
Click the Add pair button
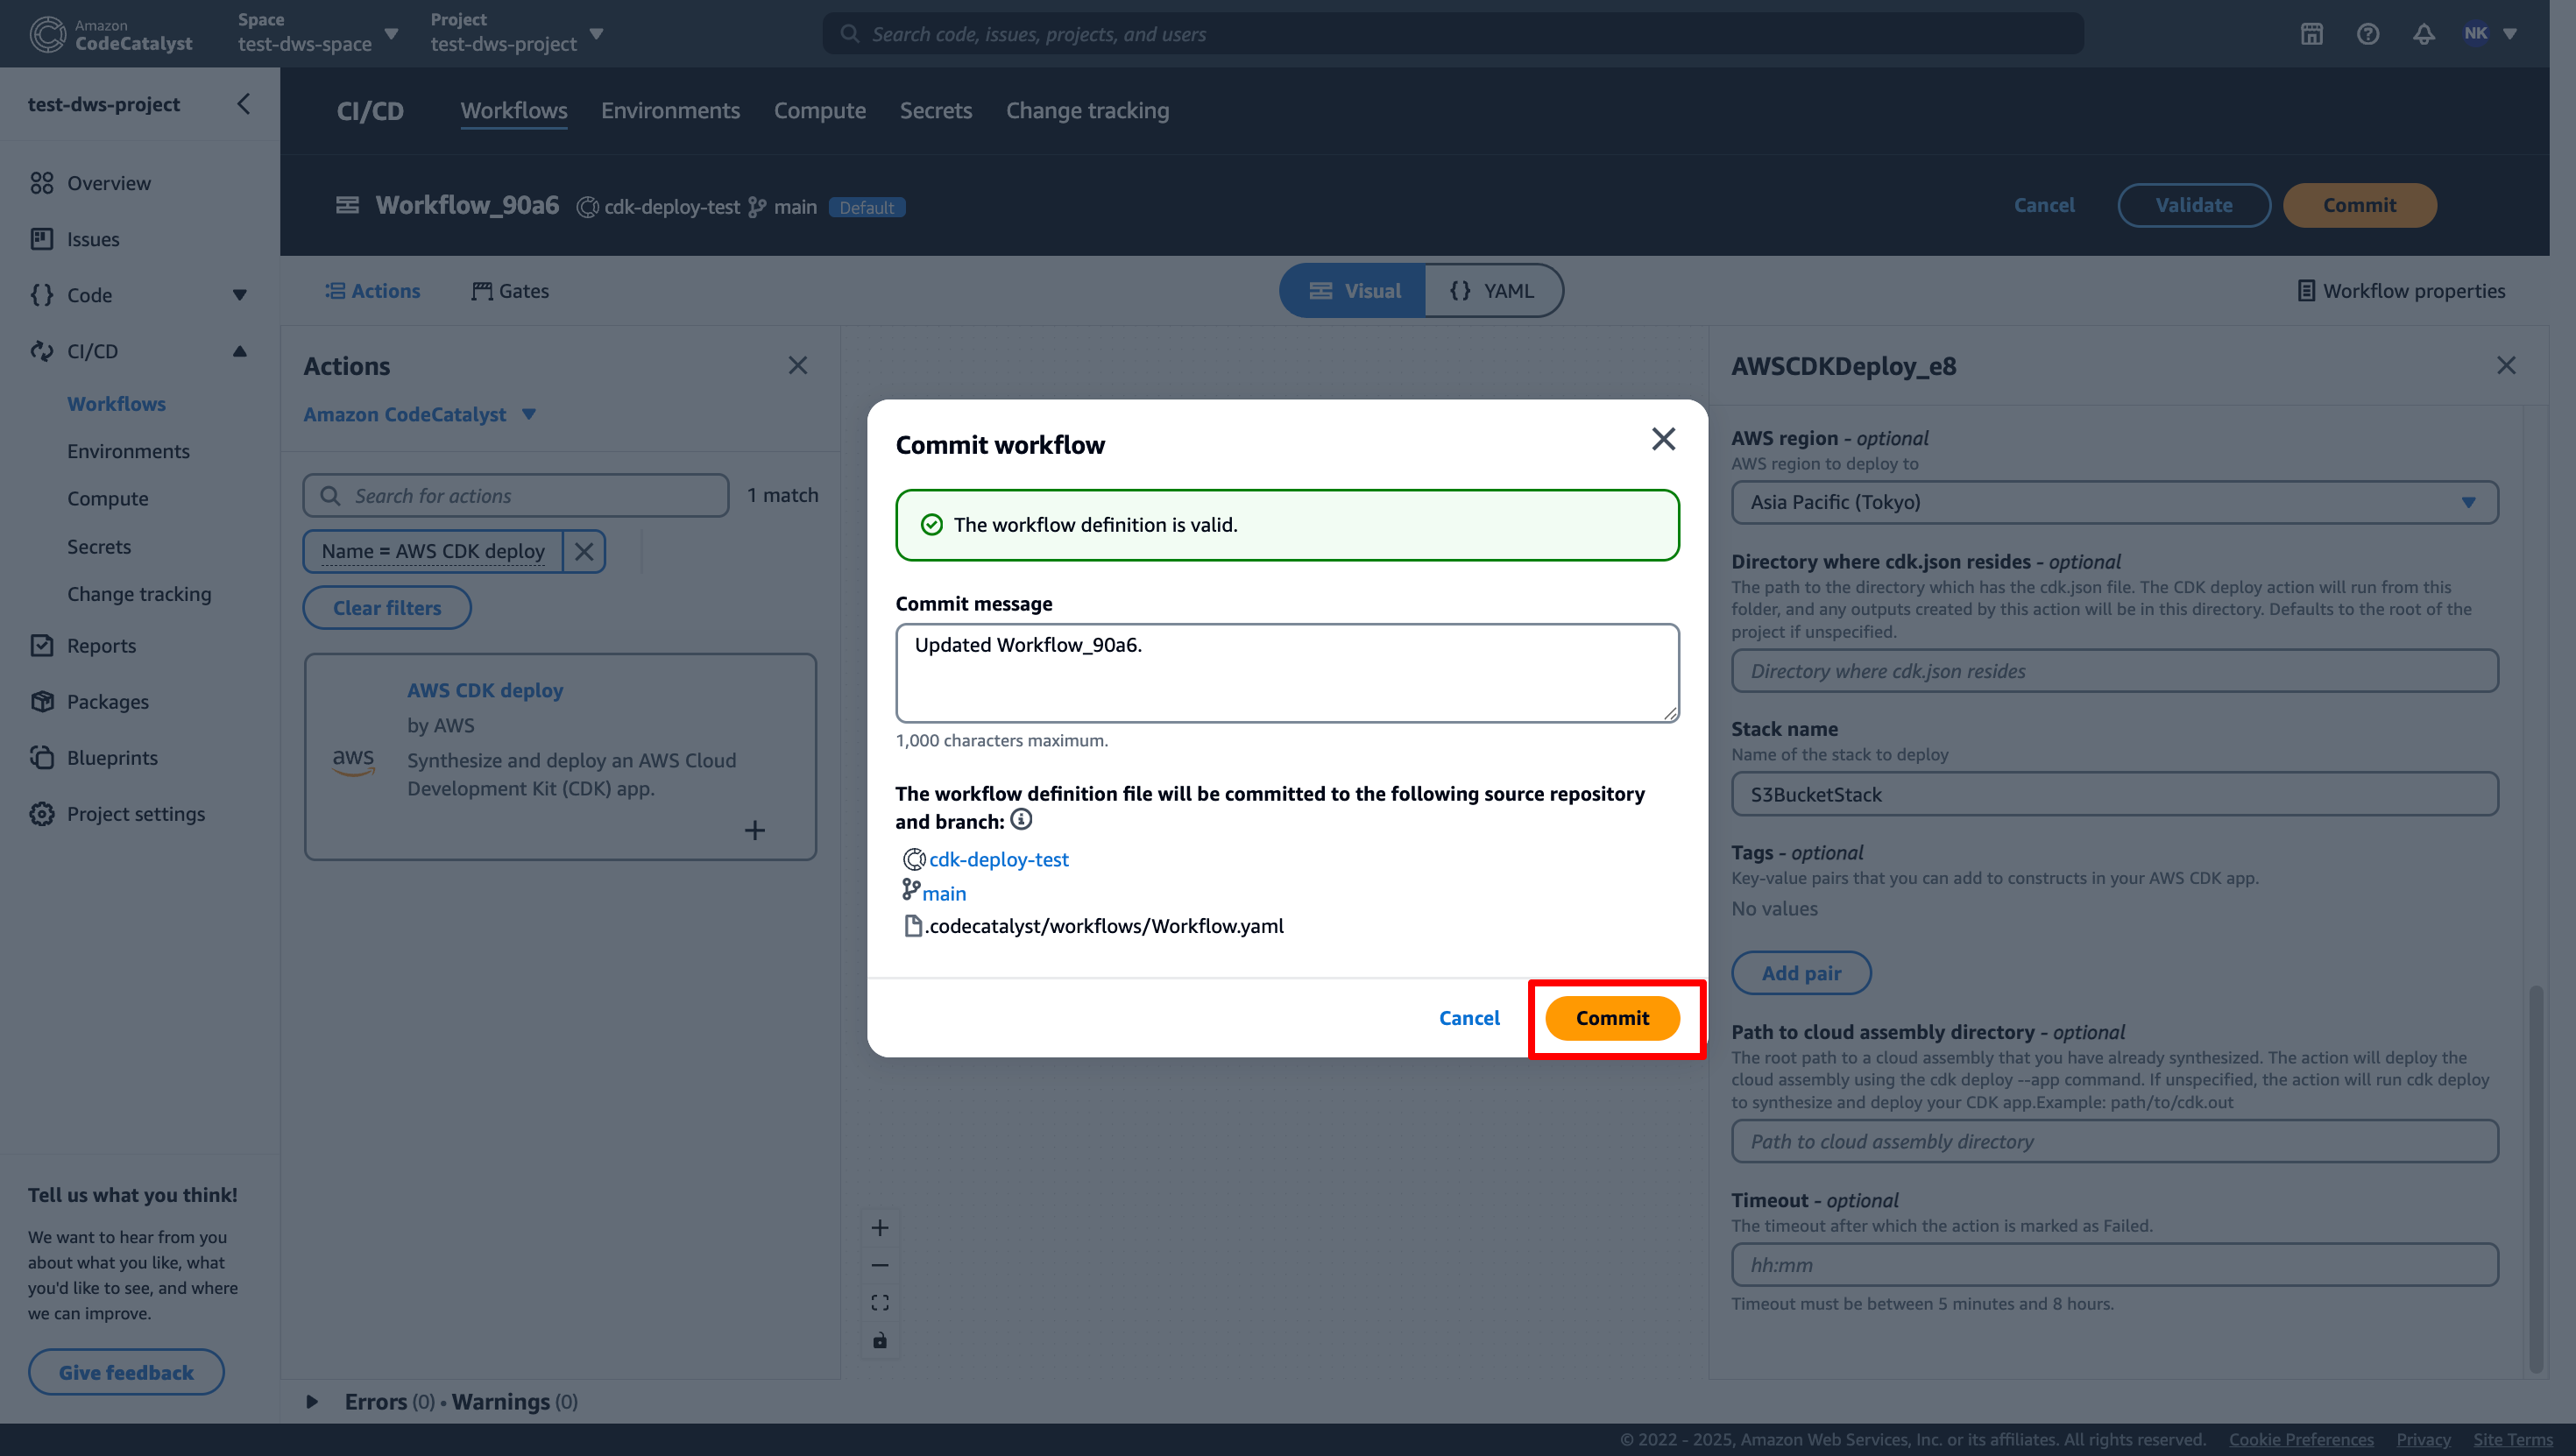tap(1801, 973)
